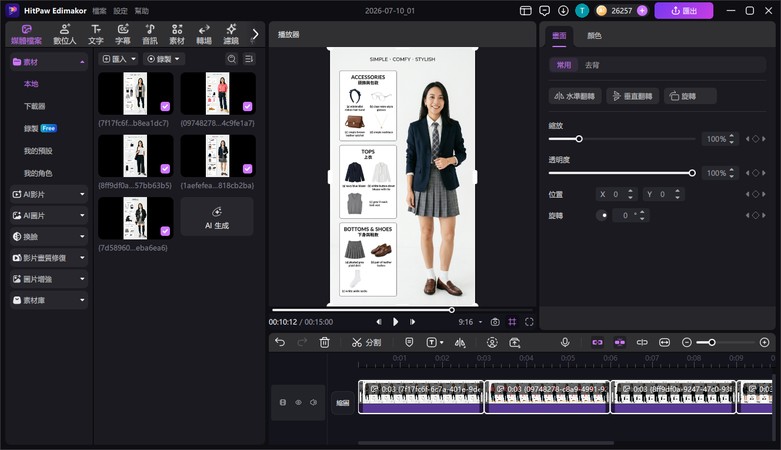Expand the AI圖片 section
The width and height of the screenshot is (781, 450).
pos(48,215)
